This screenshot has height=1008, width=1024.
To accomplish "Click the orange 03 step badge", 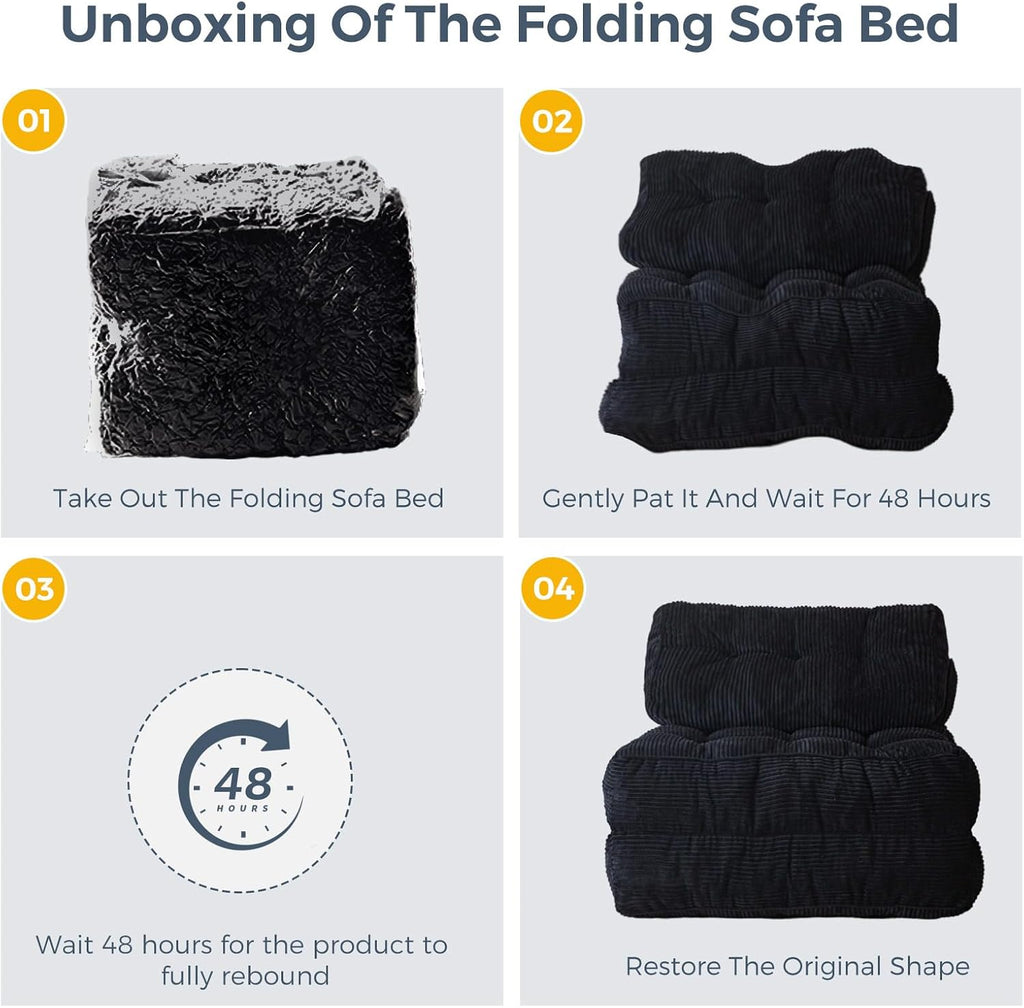I will click(x=34, y=589).
